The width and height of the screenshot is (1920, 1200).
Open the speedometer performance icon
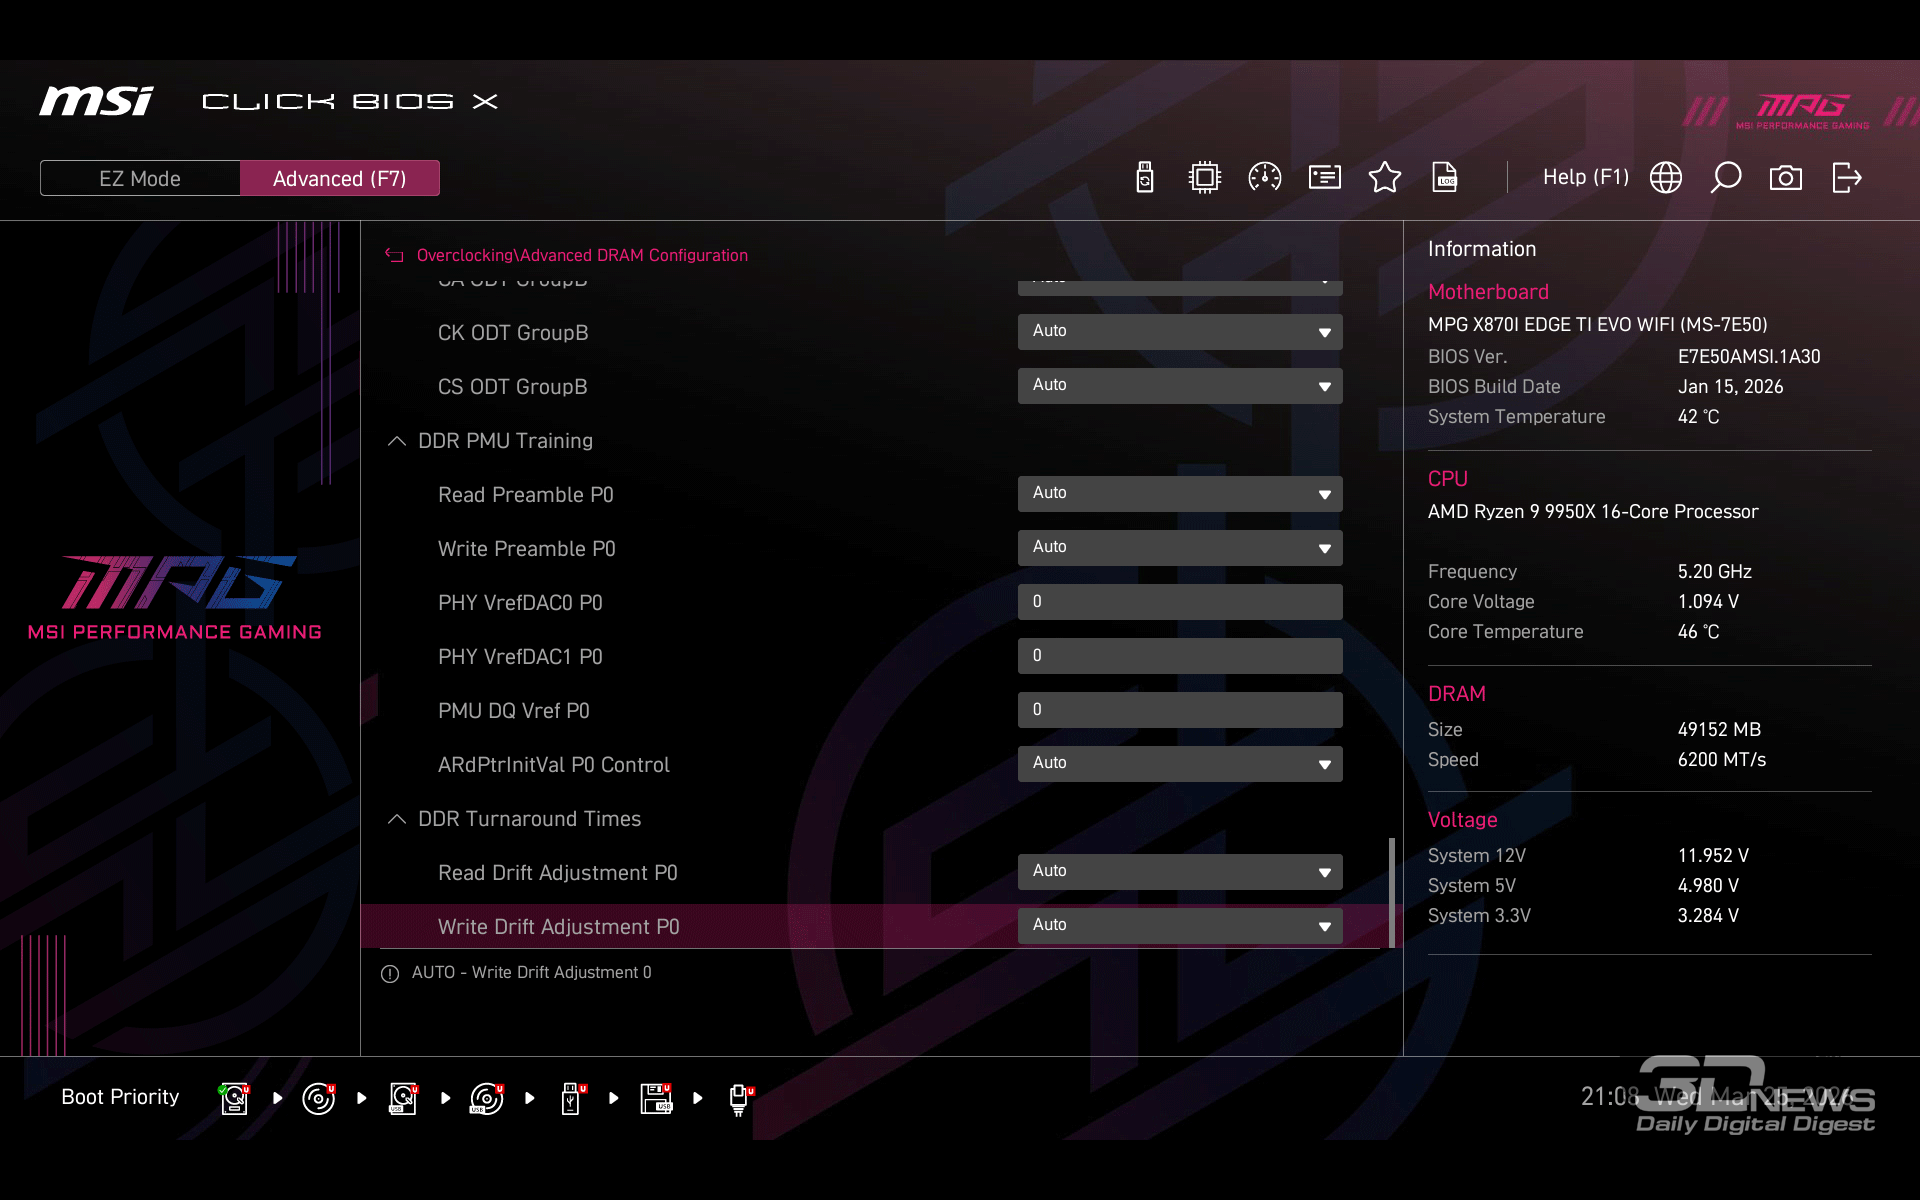(1264, 178)
